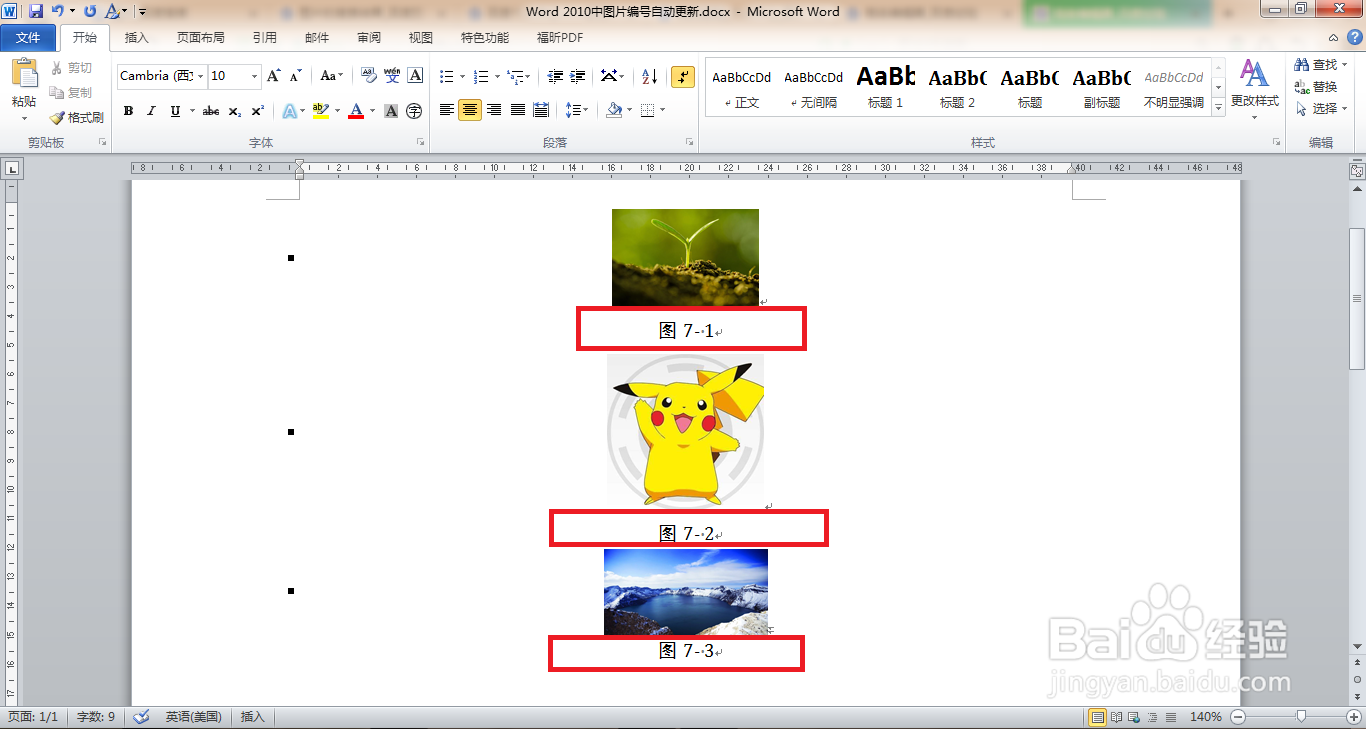Viewport: 1366px width, 729px height.
Task: Click the Enclose Characters icon
Action: pyautogui.click(x=414, y=111)
